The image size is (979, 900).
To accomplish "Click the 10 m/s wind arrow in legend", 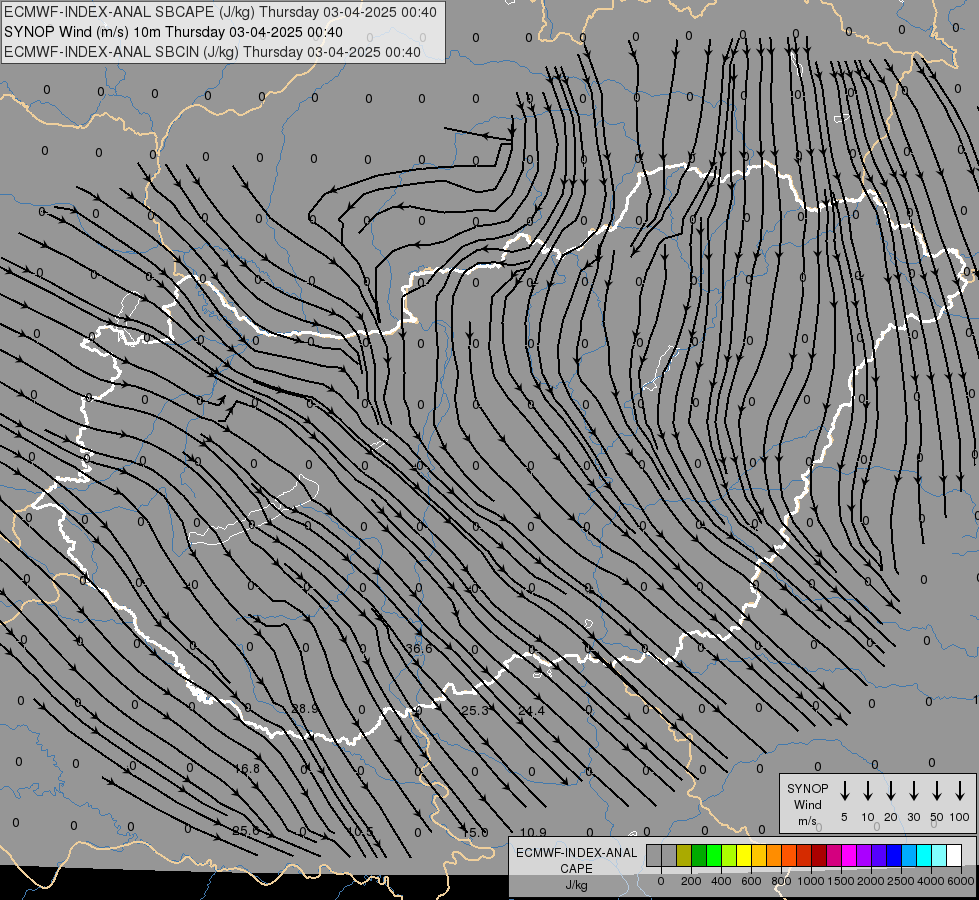I will tap(868, 791).
